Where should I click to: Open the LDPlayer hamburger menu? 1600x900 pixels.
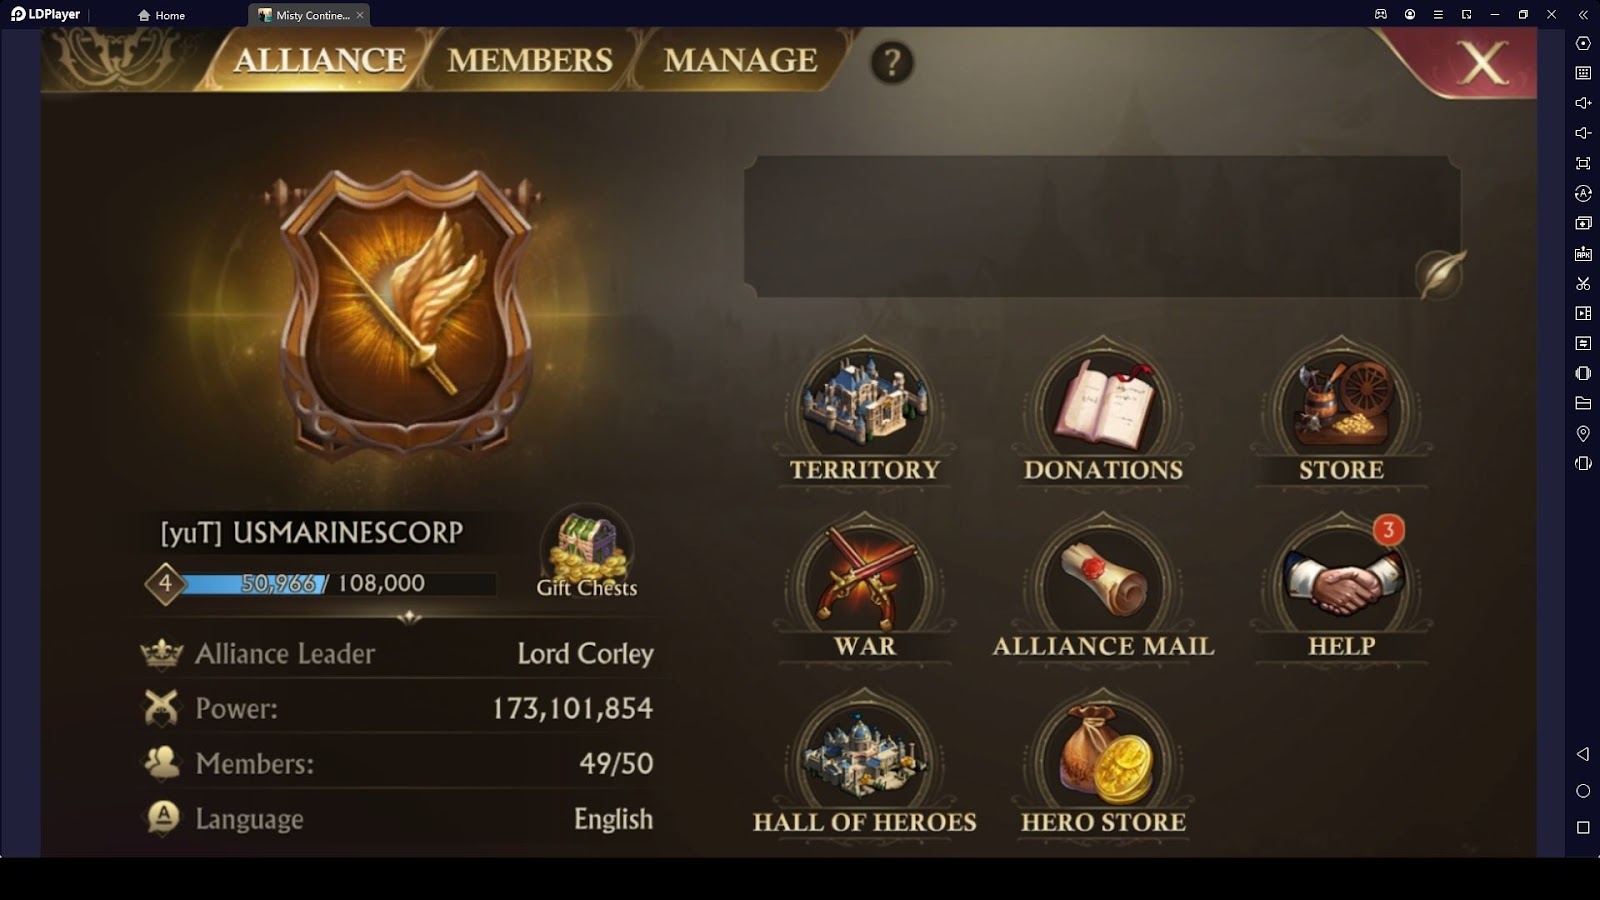(1438, 14)
